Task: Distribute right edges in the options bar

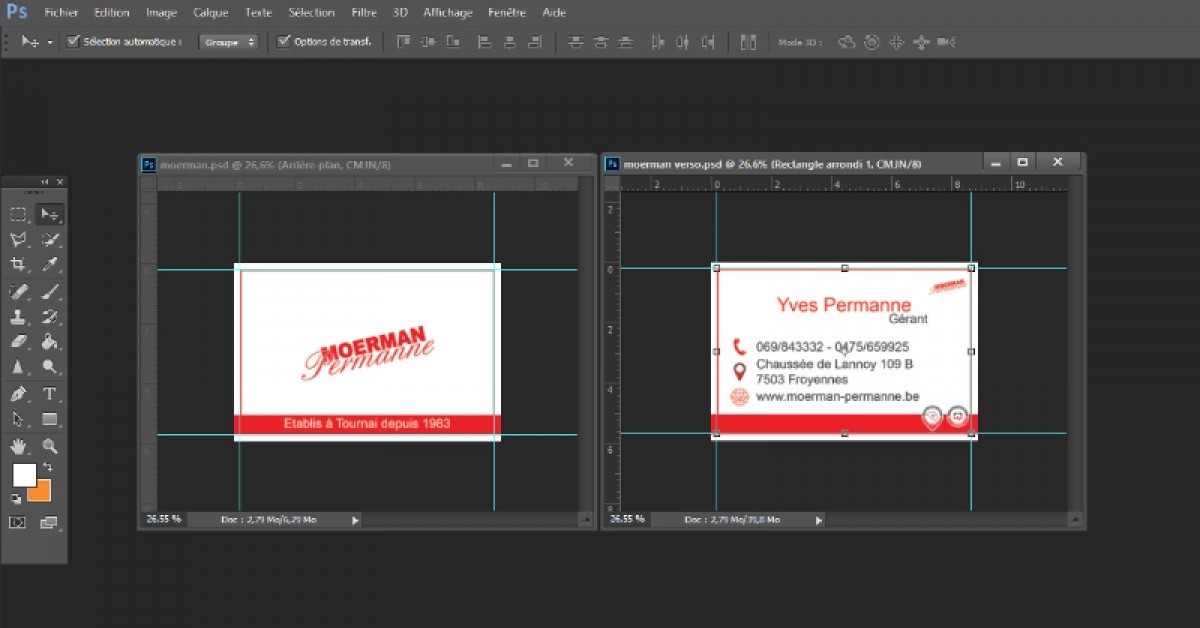Action: pyautogui.click(x=708, y=42)
